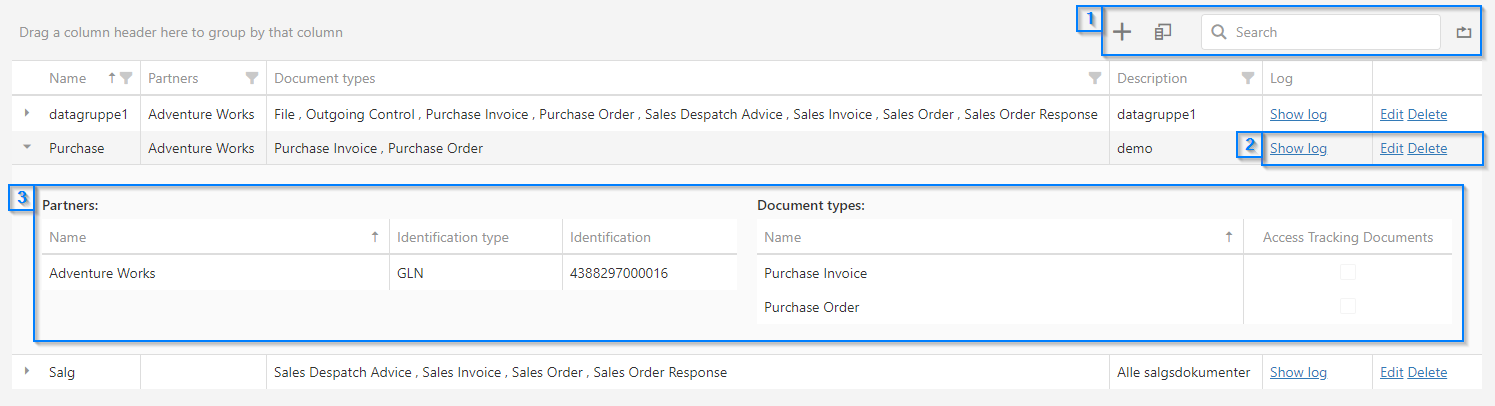Open filter on the Name column
The image size is (1495, 406).
126,78
